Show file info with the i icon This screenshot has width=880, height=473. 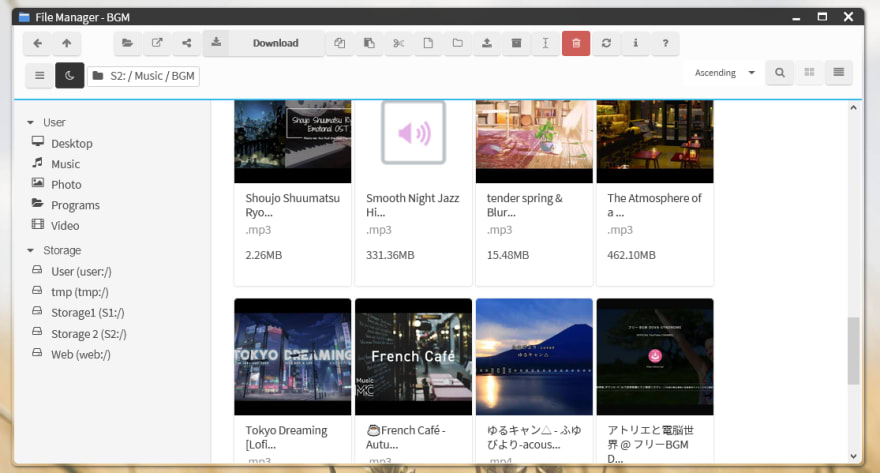636,43
